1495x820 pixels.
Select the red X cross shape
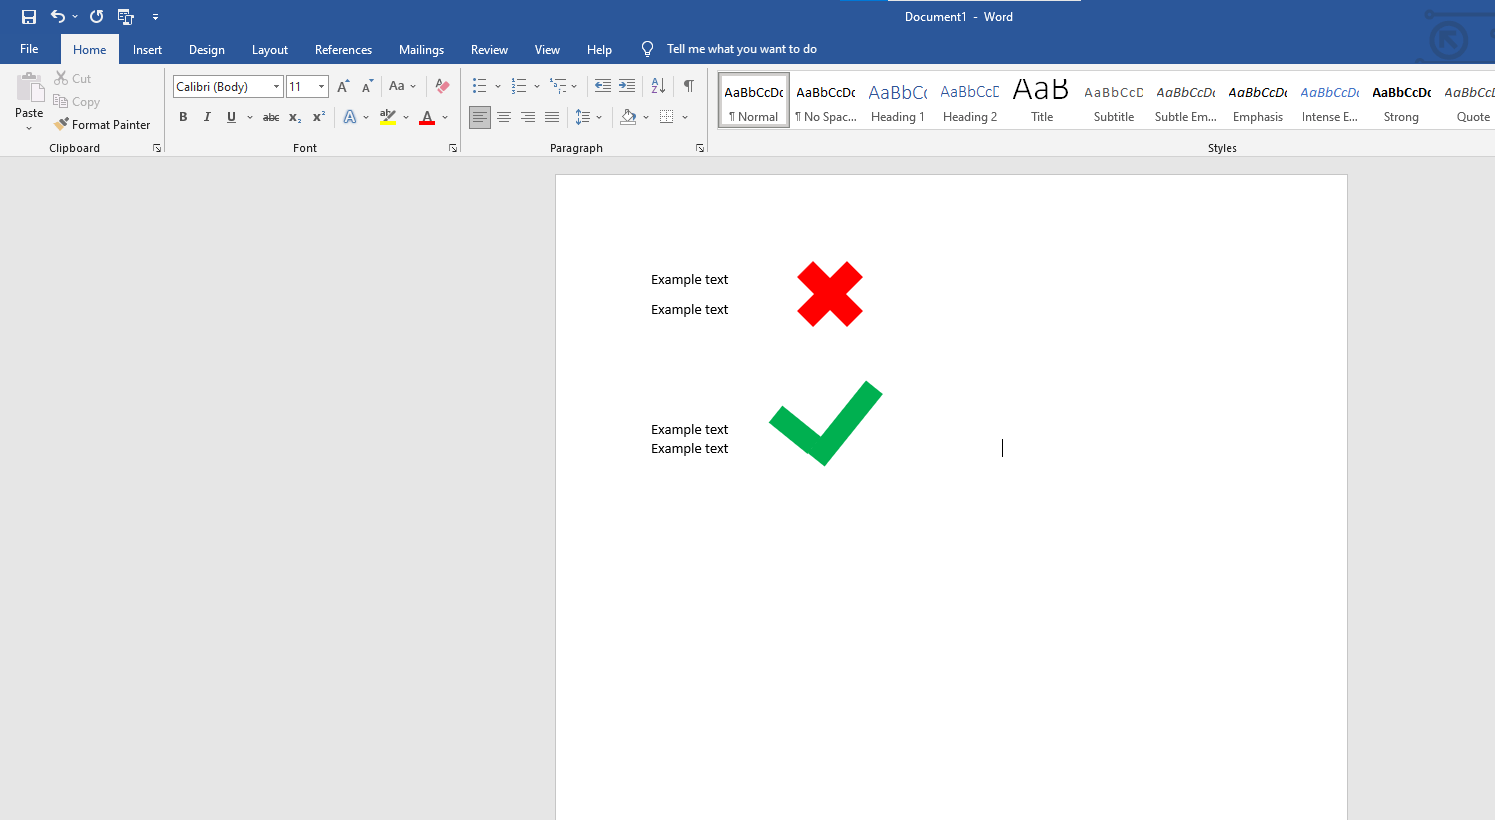pos(830,294)
